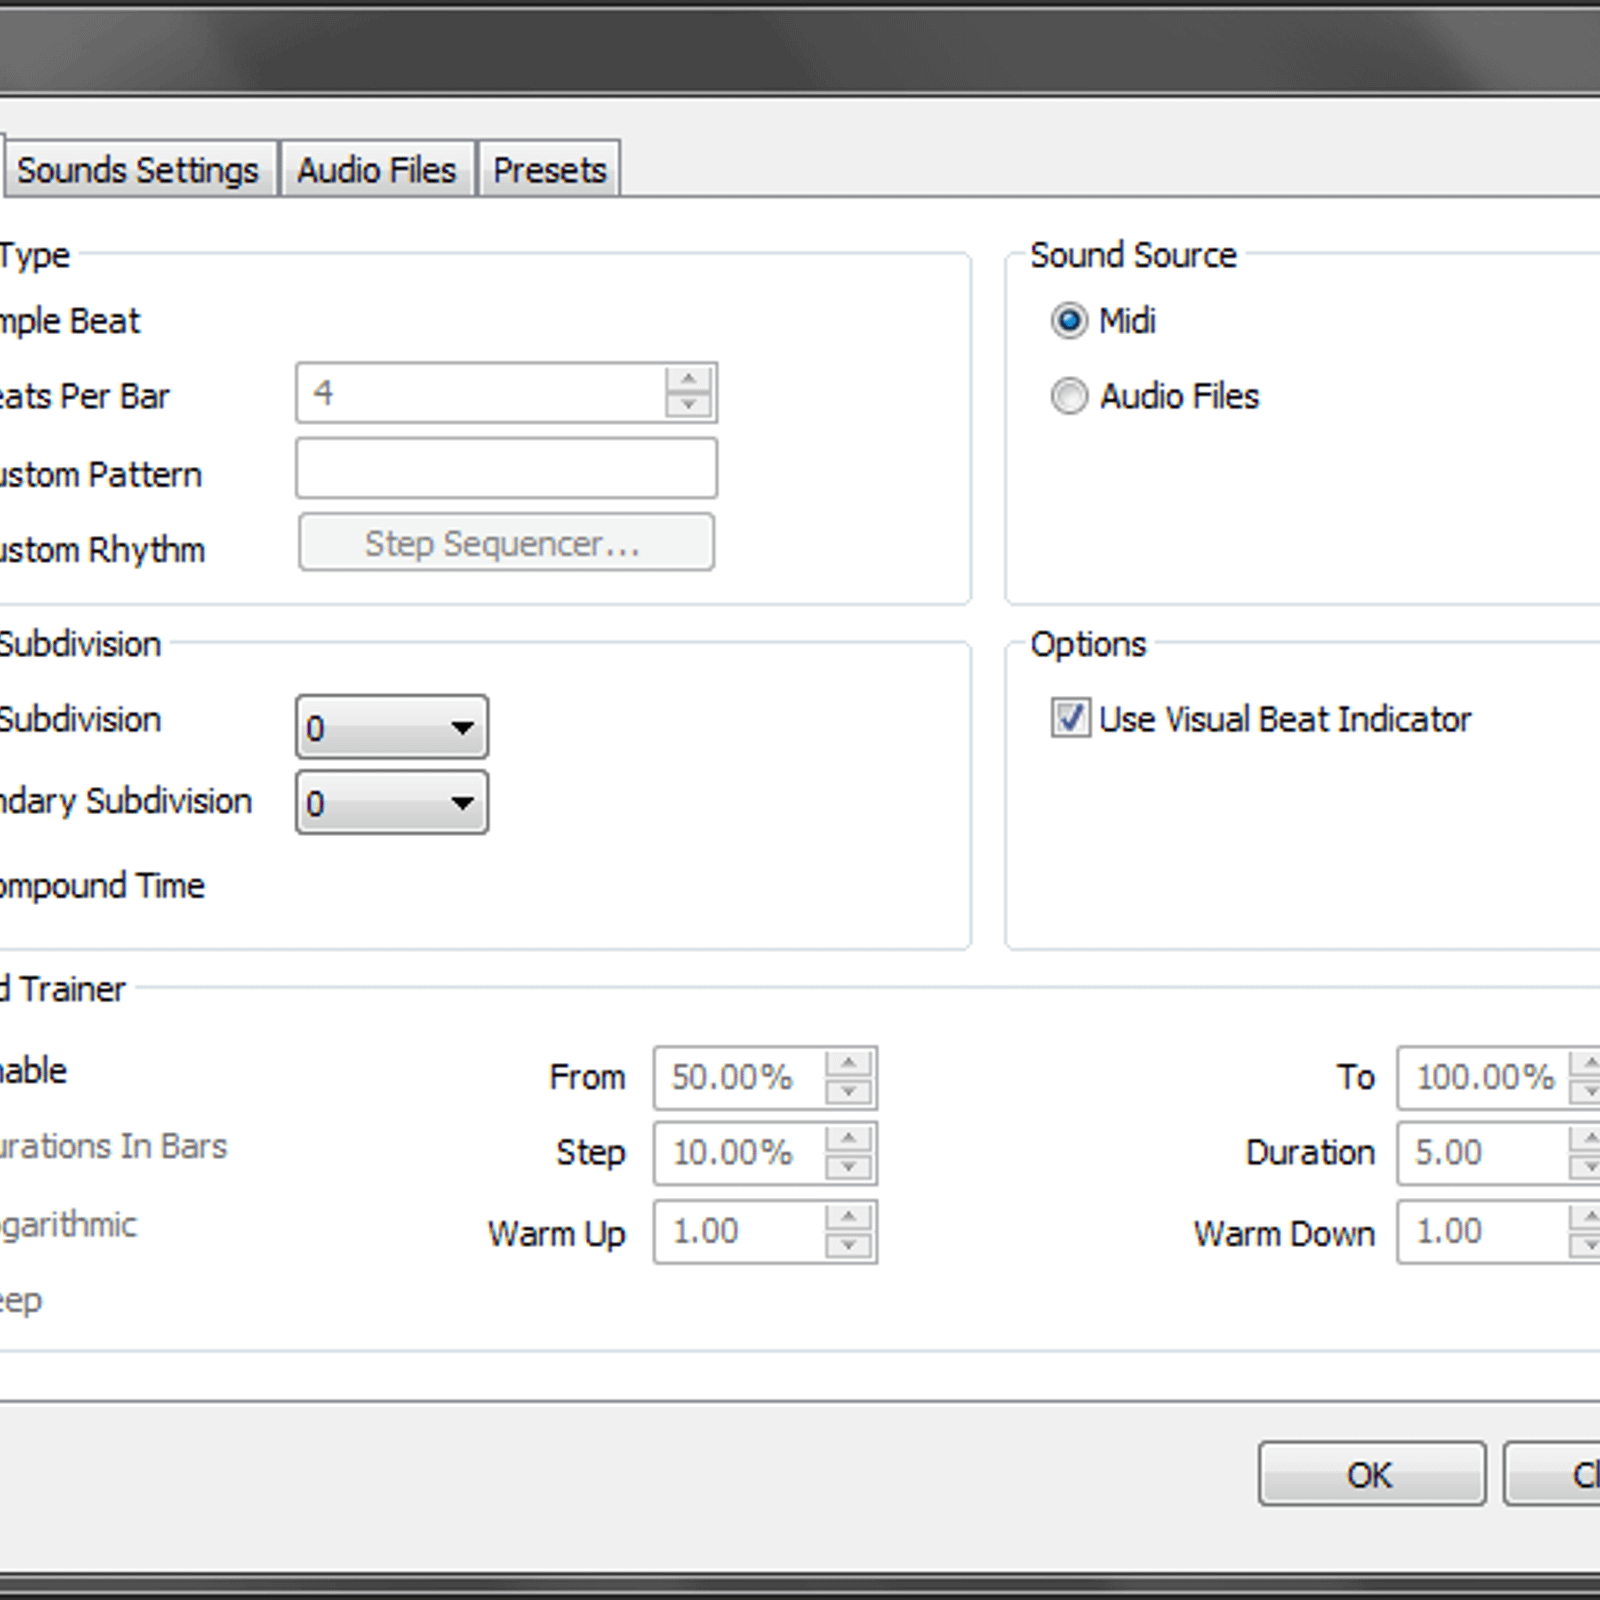Switch to the Sounds Settings tab

(x=139, y=170)
